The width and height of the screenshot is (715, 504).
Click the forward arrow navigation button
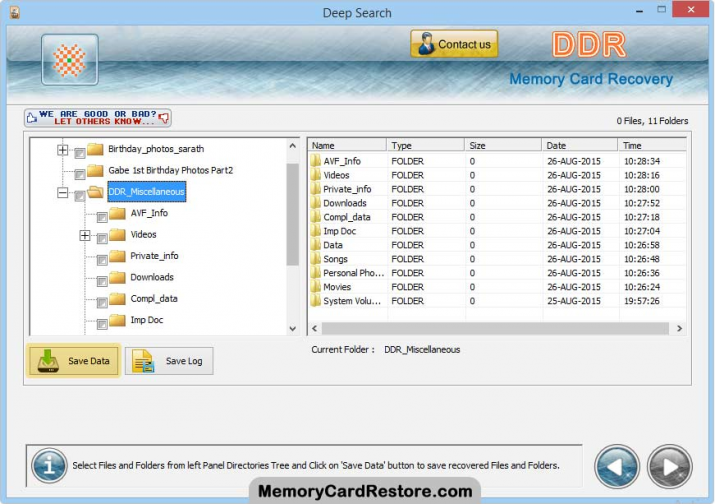(669, 466)
